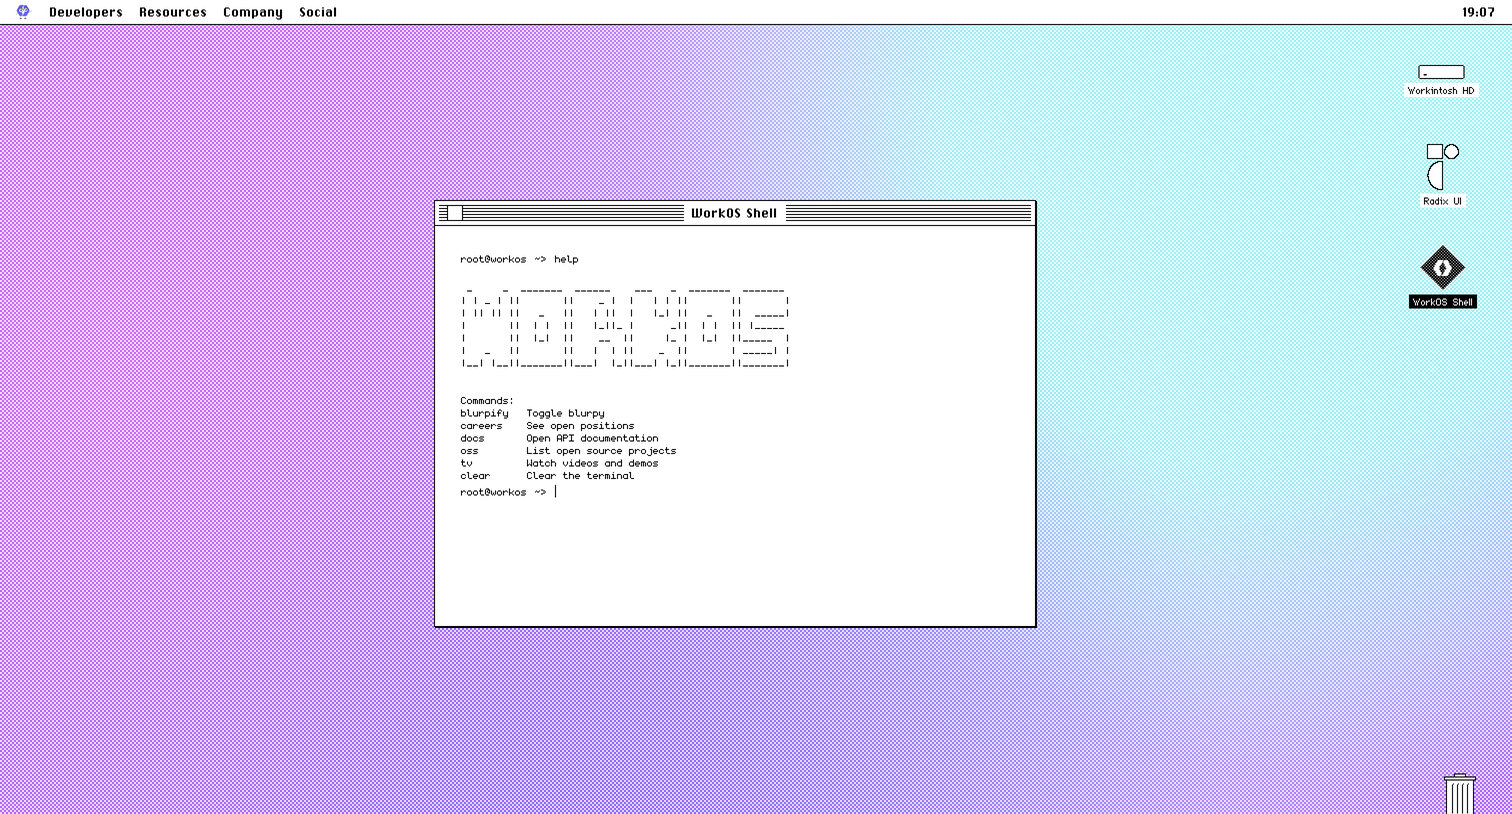Click the 'clear' command text
The width and height of the screenshot is (1512, 814).
(x=475, y=476)
